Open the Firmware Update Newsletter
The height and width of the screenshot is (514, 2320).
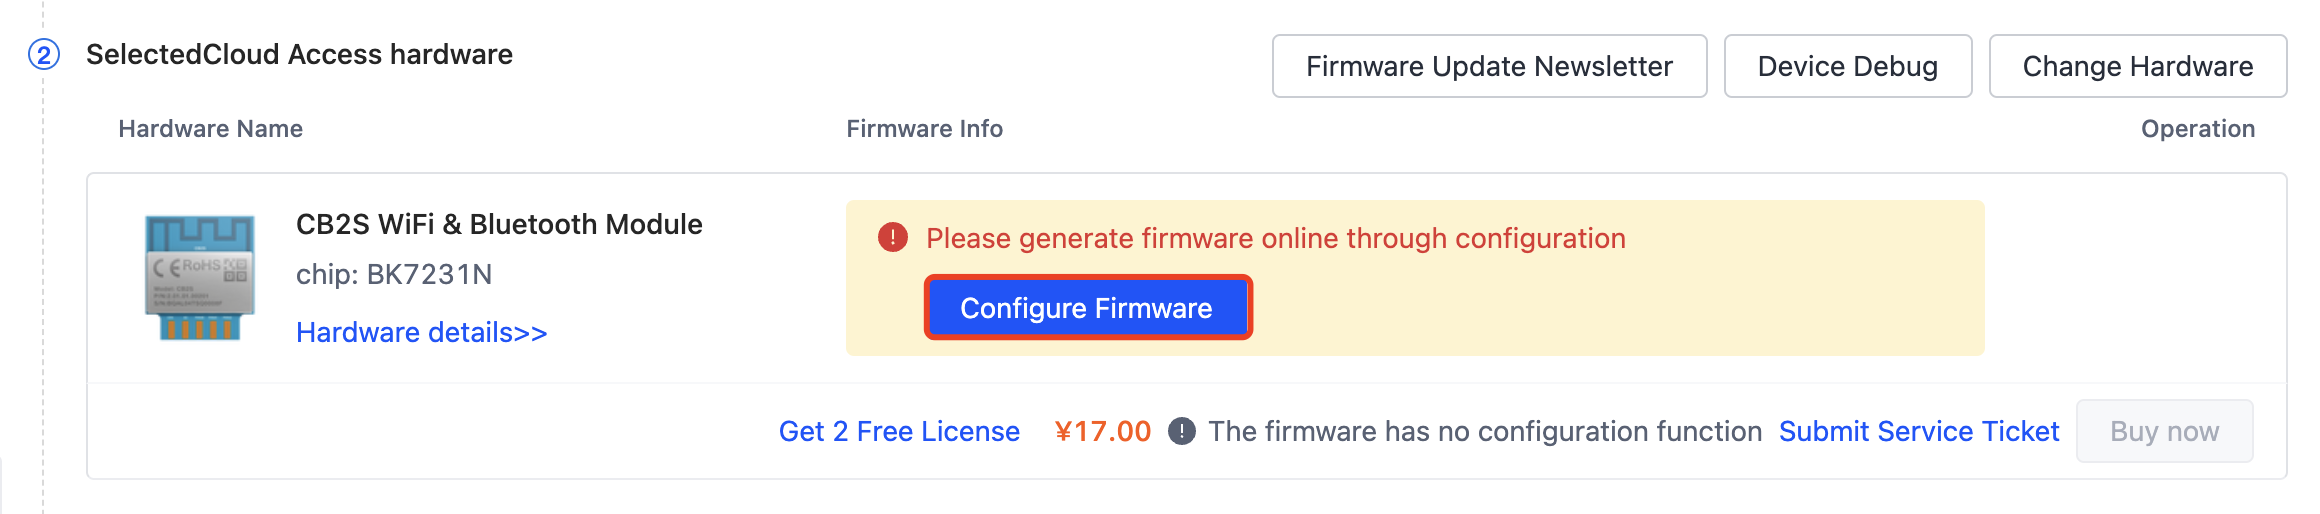pyautogui.click(x=1489, y=66)
